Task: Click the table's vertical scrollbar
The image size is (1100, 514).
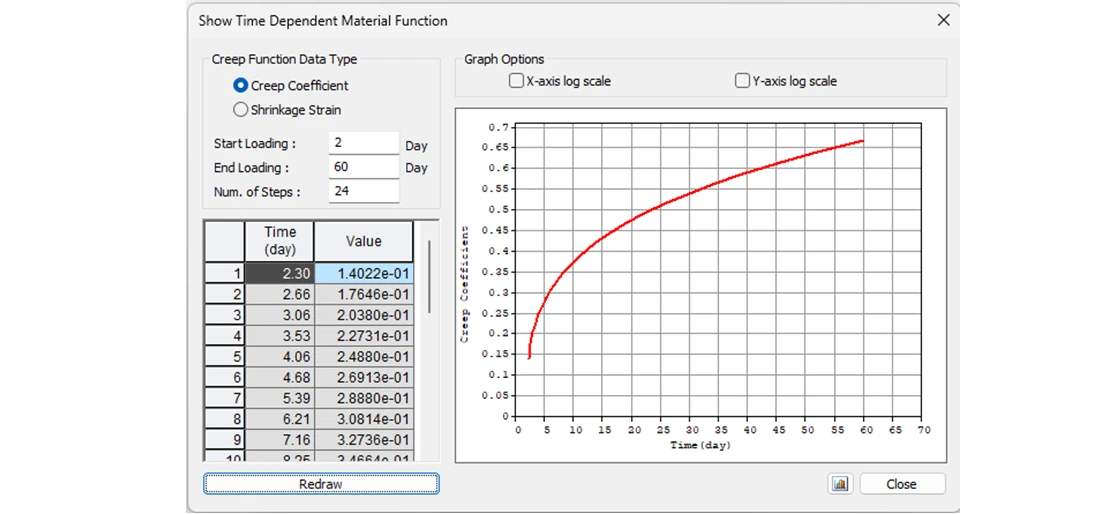Action: [x=429, y=277]
